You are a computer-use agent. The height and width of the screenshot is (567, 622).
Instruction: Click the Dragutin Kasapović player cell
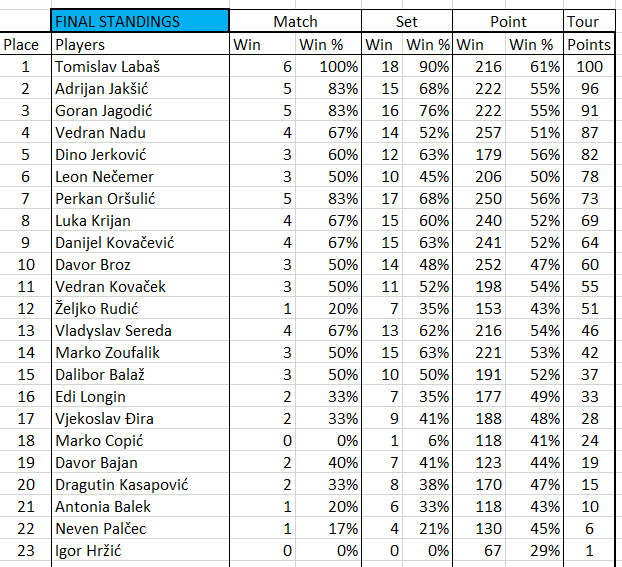coord(139,484)
